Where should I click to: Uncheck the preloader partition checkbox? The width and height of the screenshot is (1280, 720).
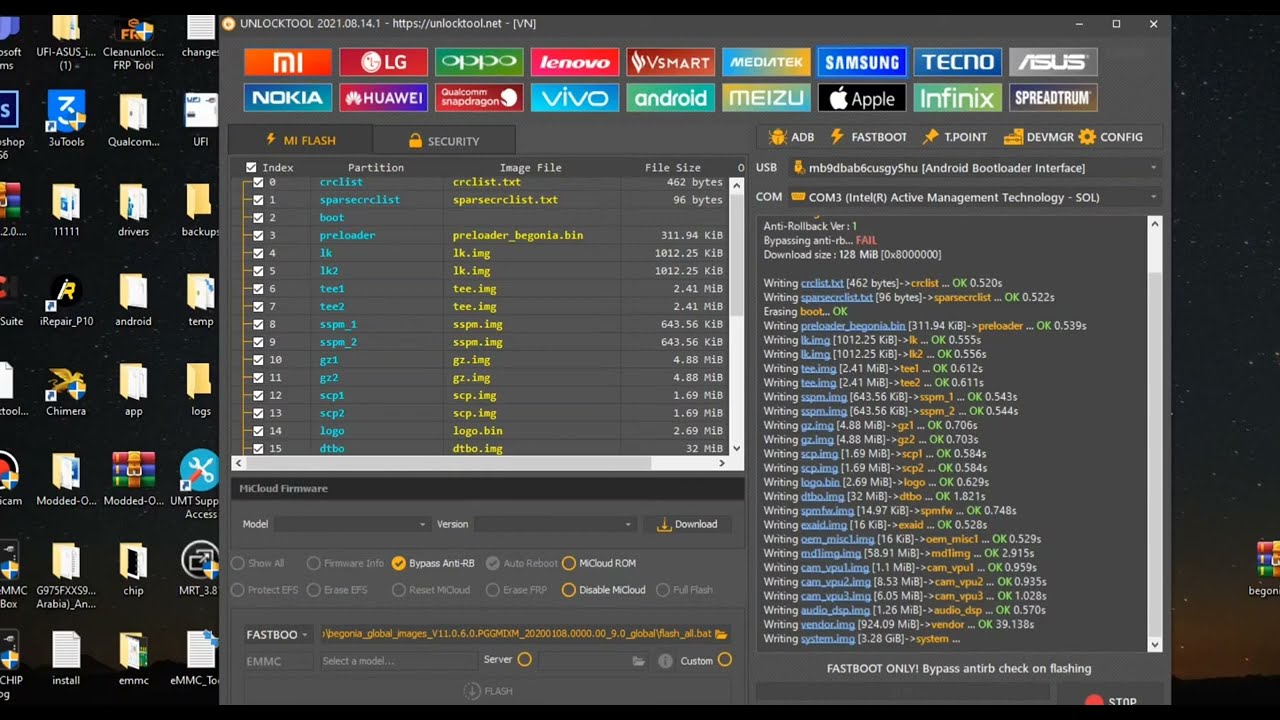tap(258, 235)
